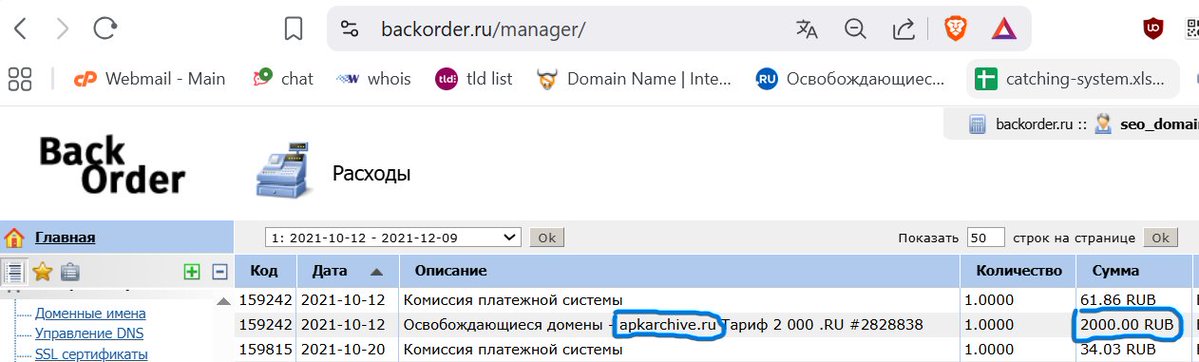
Task: Open the Освобождающиес... bookmark
Action: pyautogui.click(x=850, y=78)
